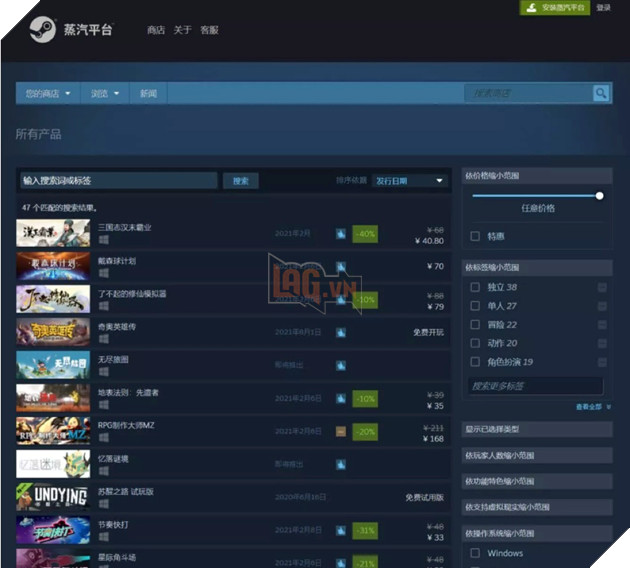Check the 动作 20 tag filter
The image size is (630, 568).
[475, 343]
